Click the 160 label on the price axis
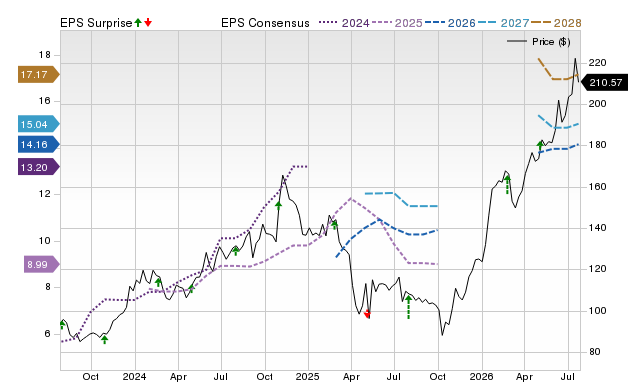The height and width of the screenshot is (382, 640). pos(597,187)
